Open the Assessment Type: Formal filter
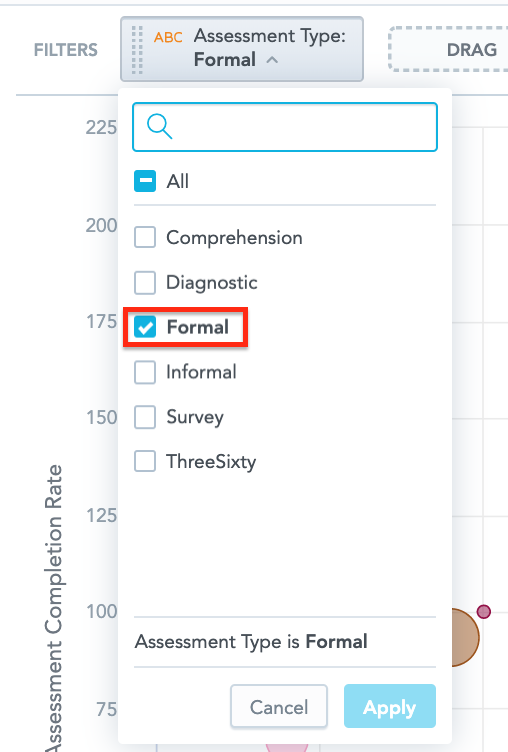Screen dimensions: 508x752 (242, 49)
